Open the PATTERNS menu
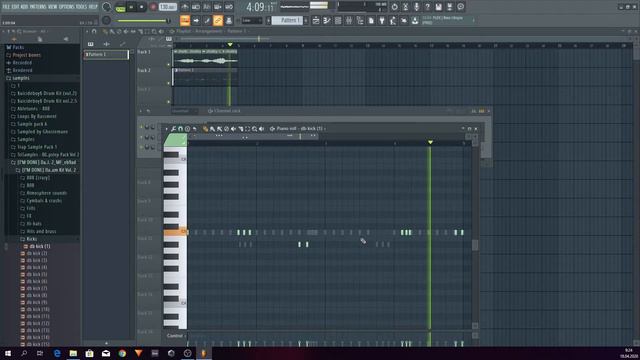640x360 pixels. (38, 7)
